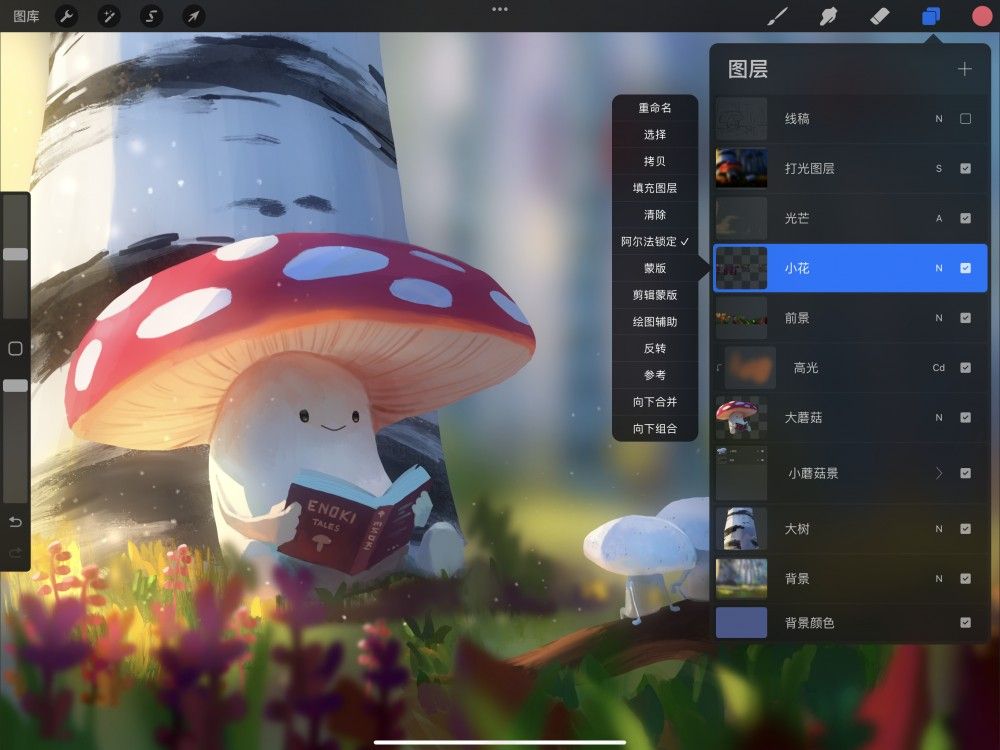Screen dimensions: 1000x750
Task: Select 剪辑蒙版 in the context menu
Action: point(654,295)
